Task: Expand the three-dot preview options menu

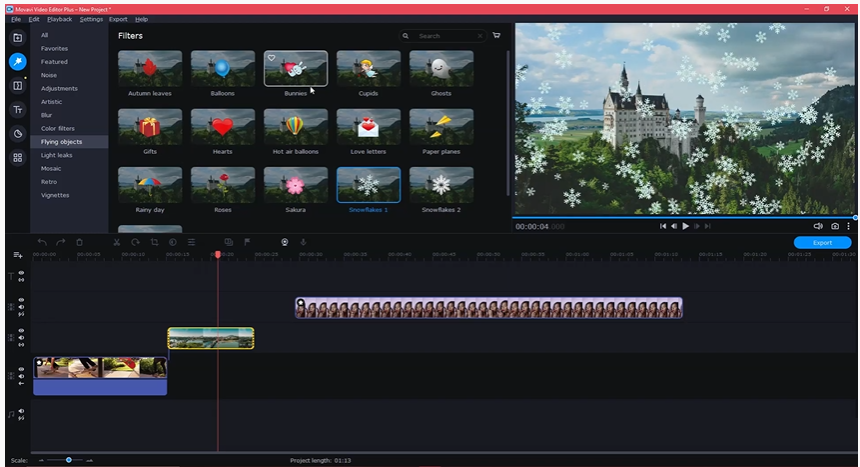Action: [849, 227]
